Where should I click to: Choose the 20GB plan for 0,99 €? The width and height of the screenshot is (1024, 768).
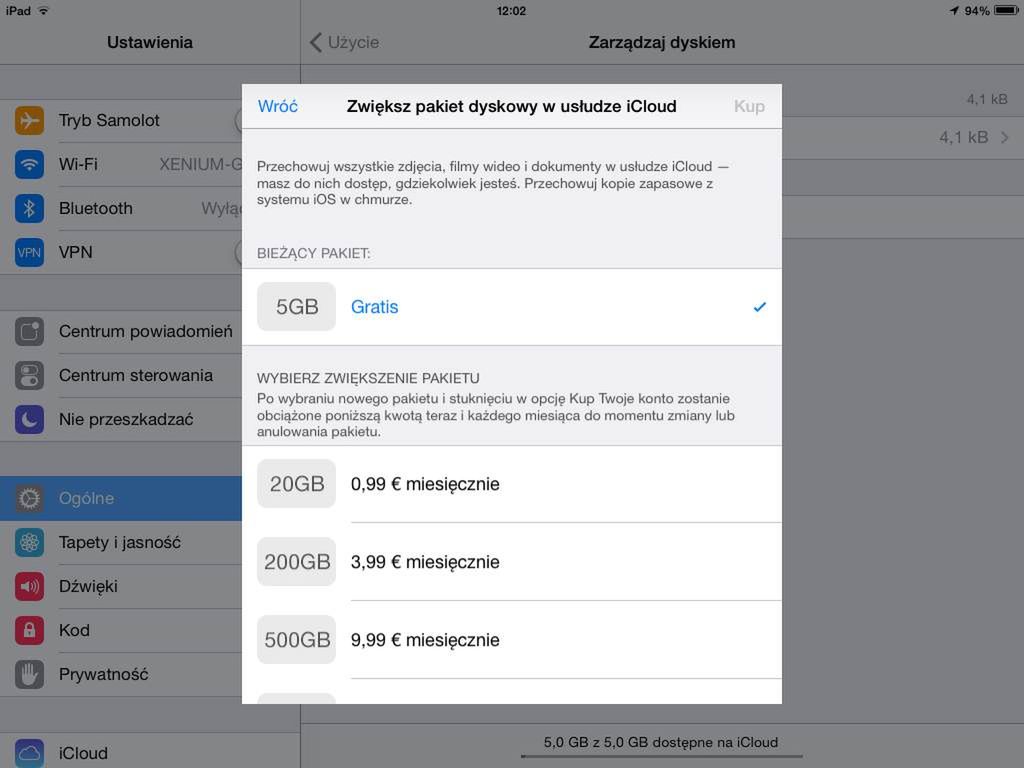click(x=511, y=484)
